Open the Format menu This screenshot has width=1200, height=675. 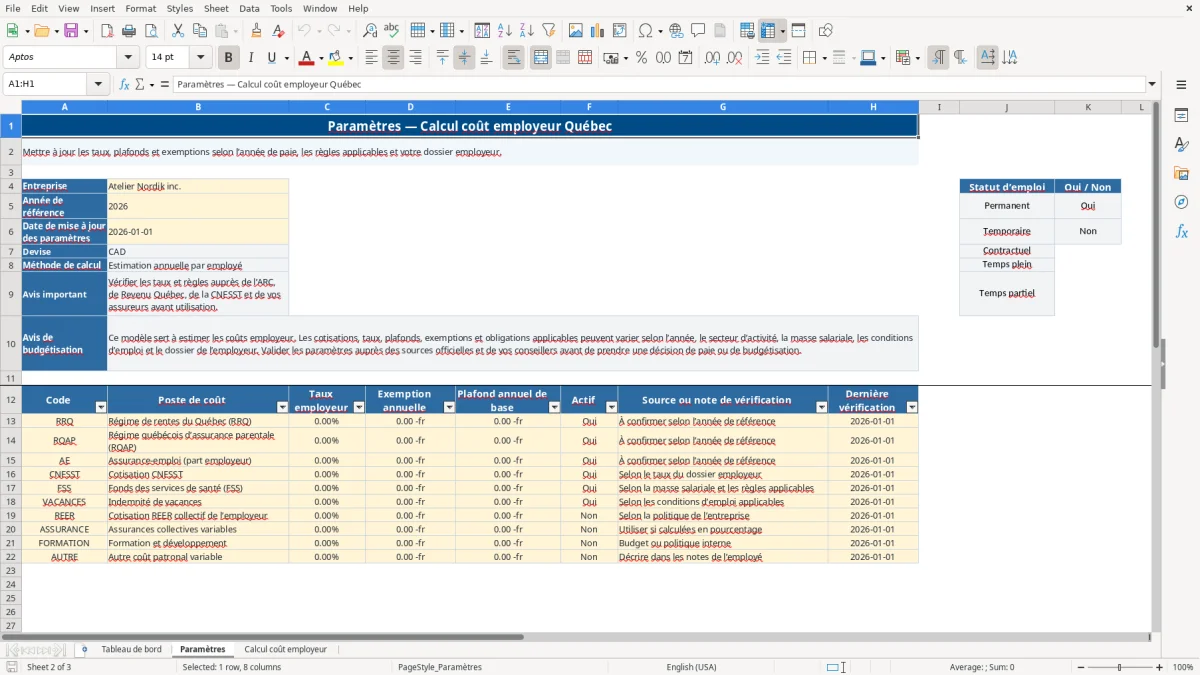[x=140, y=8]
